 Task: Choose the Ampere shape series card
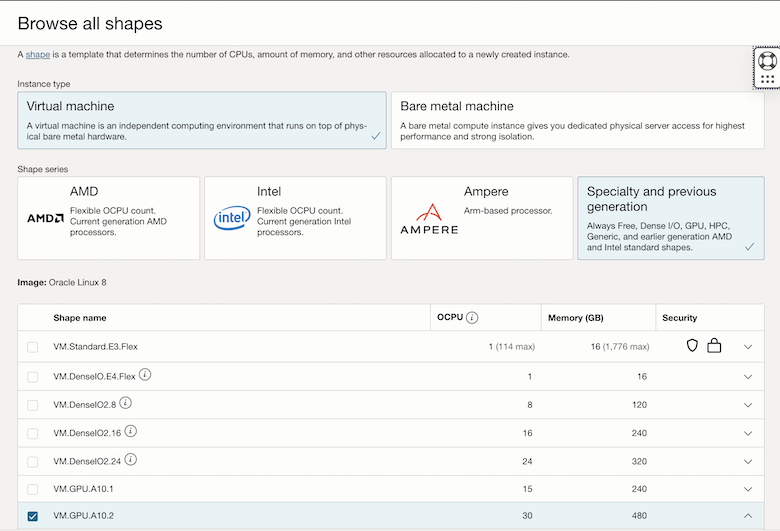[x=480, y=218]
